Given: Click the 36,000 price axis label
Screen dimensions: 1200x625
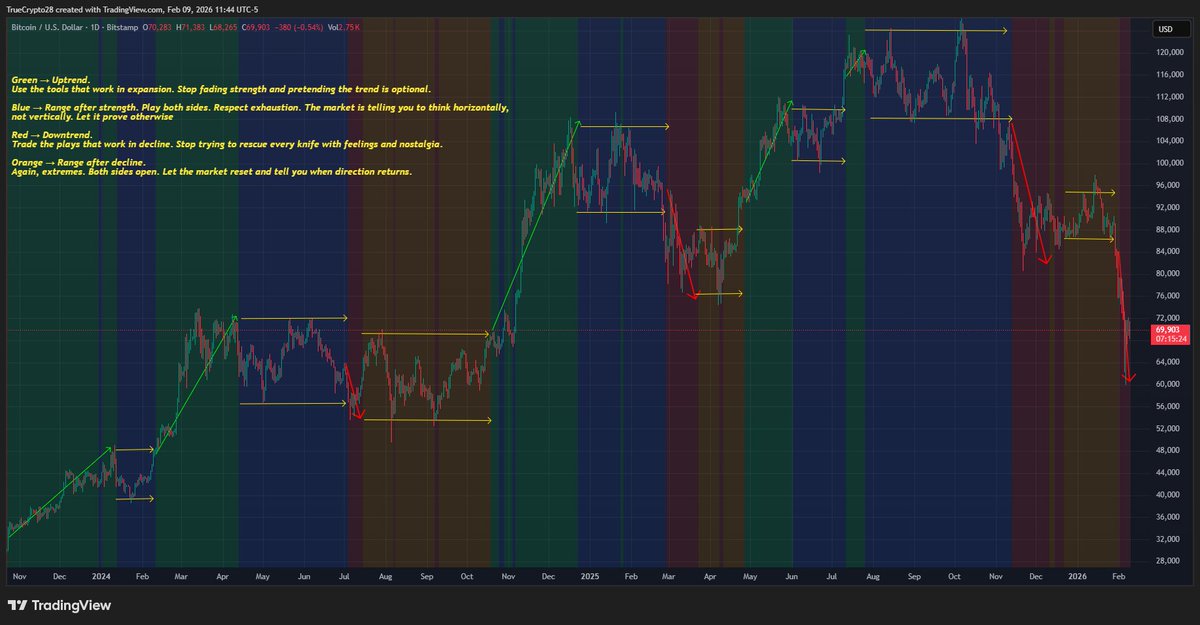Looking at the screenshot, I should 1166,517.
